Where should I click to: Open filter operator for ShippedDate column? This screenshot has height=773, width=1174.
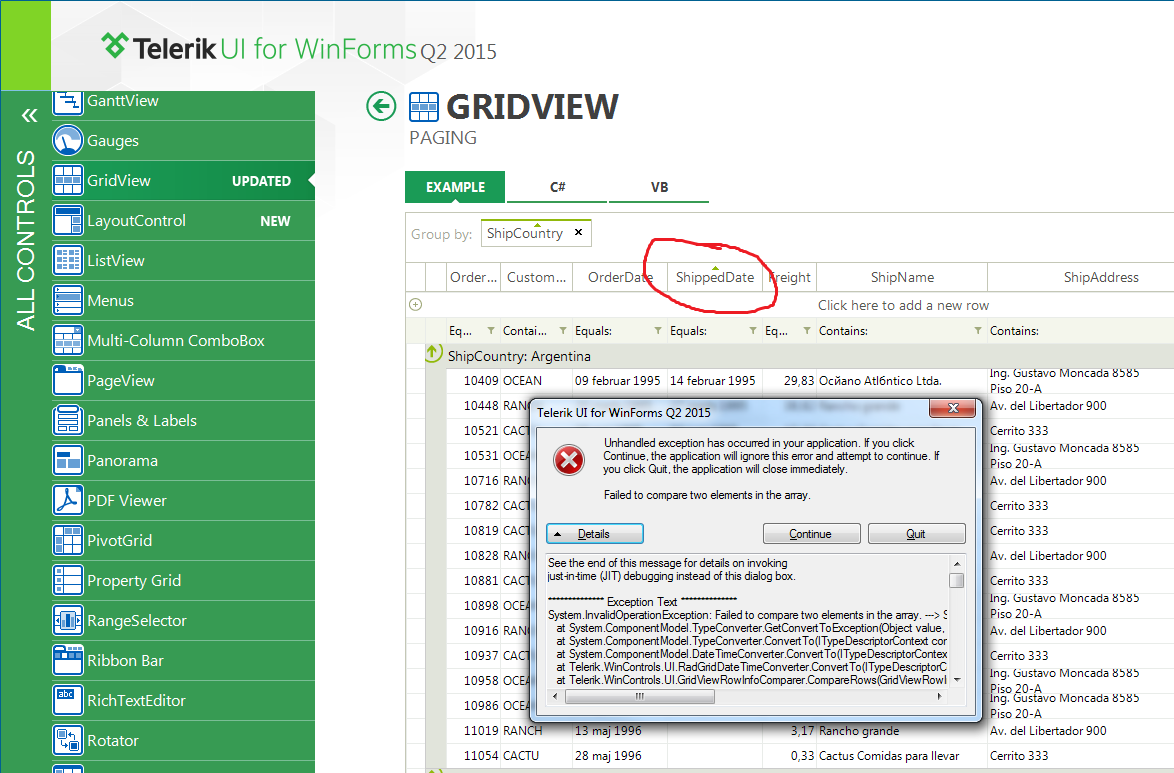pos(752,330)
